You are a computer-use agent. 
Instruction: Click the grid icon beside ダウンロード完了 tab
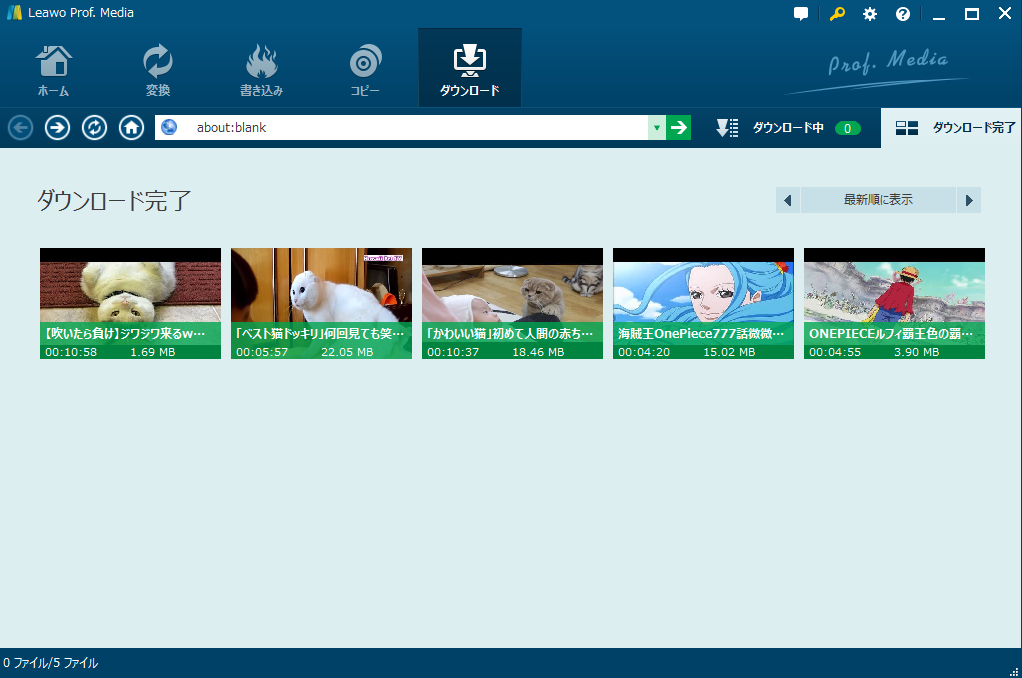[x=907, y=128]
